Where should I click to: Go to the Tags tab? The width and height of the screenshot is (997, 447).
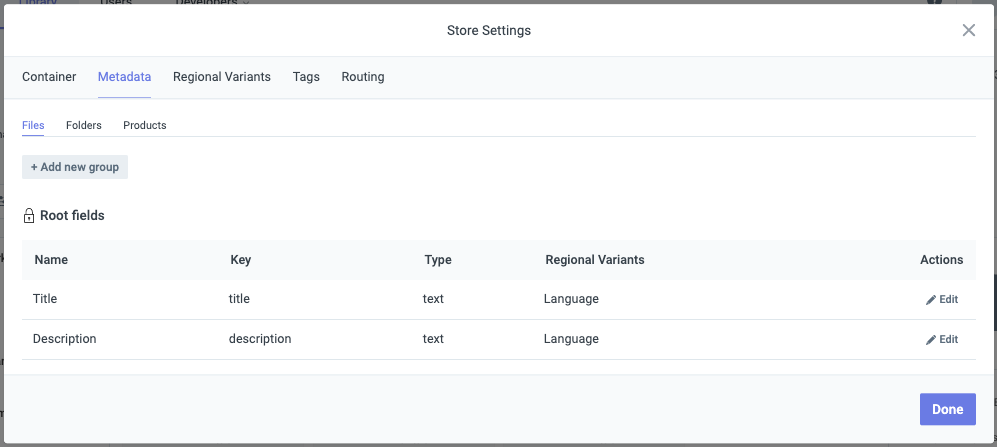click(x=306, y=77)
